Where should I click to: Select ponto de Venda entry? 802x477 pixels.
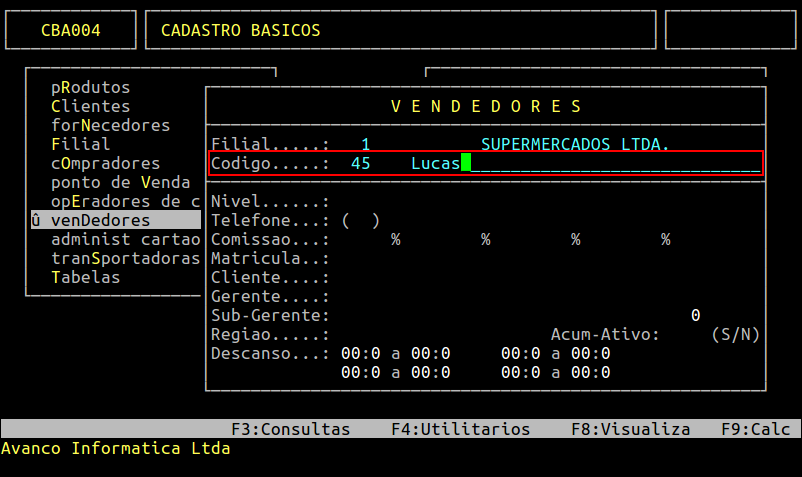click(x=121, y=183)
